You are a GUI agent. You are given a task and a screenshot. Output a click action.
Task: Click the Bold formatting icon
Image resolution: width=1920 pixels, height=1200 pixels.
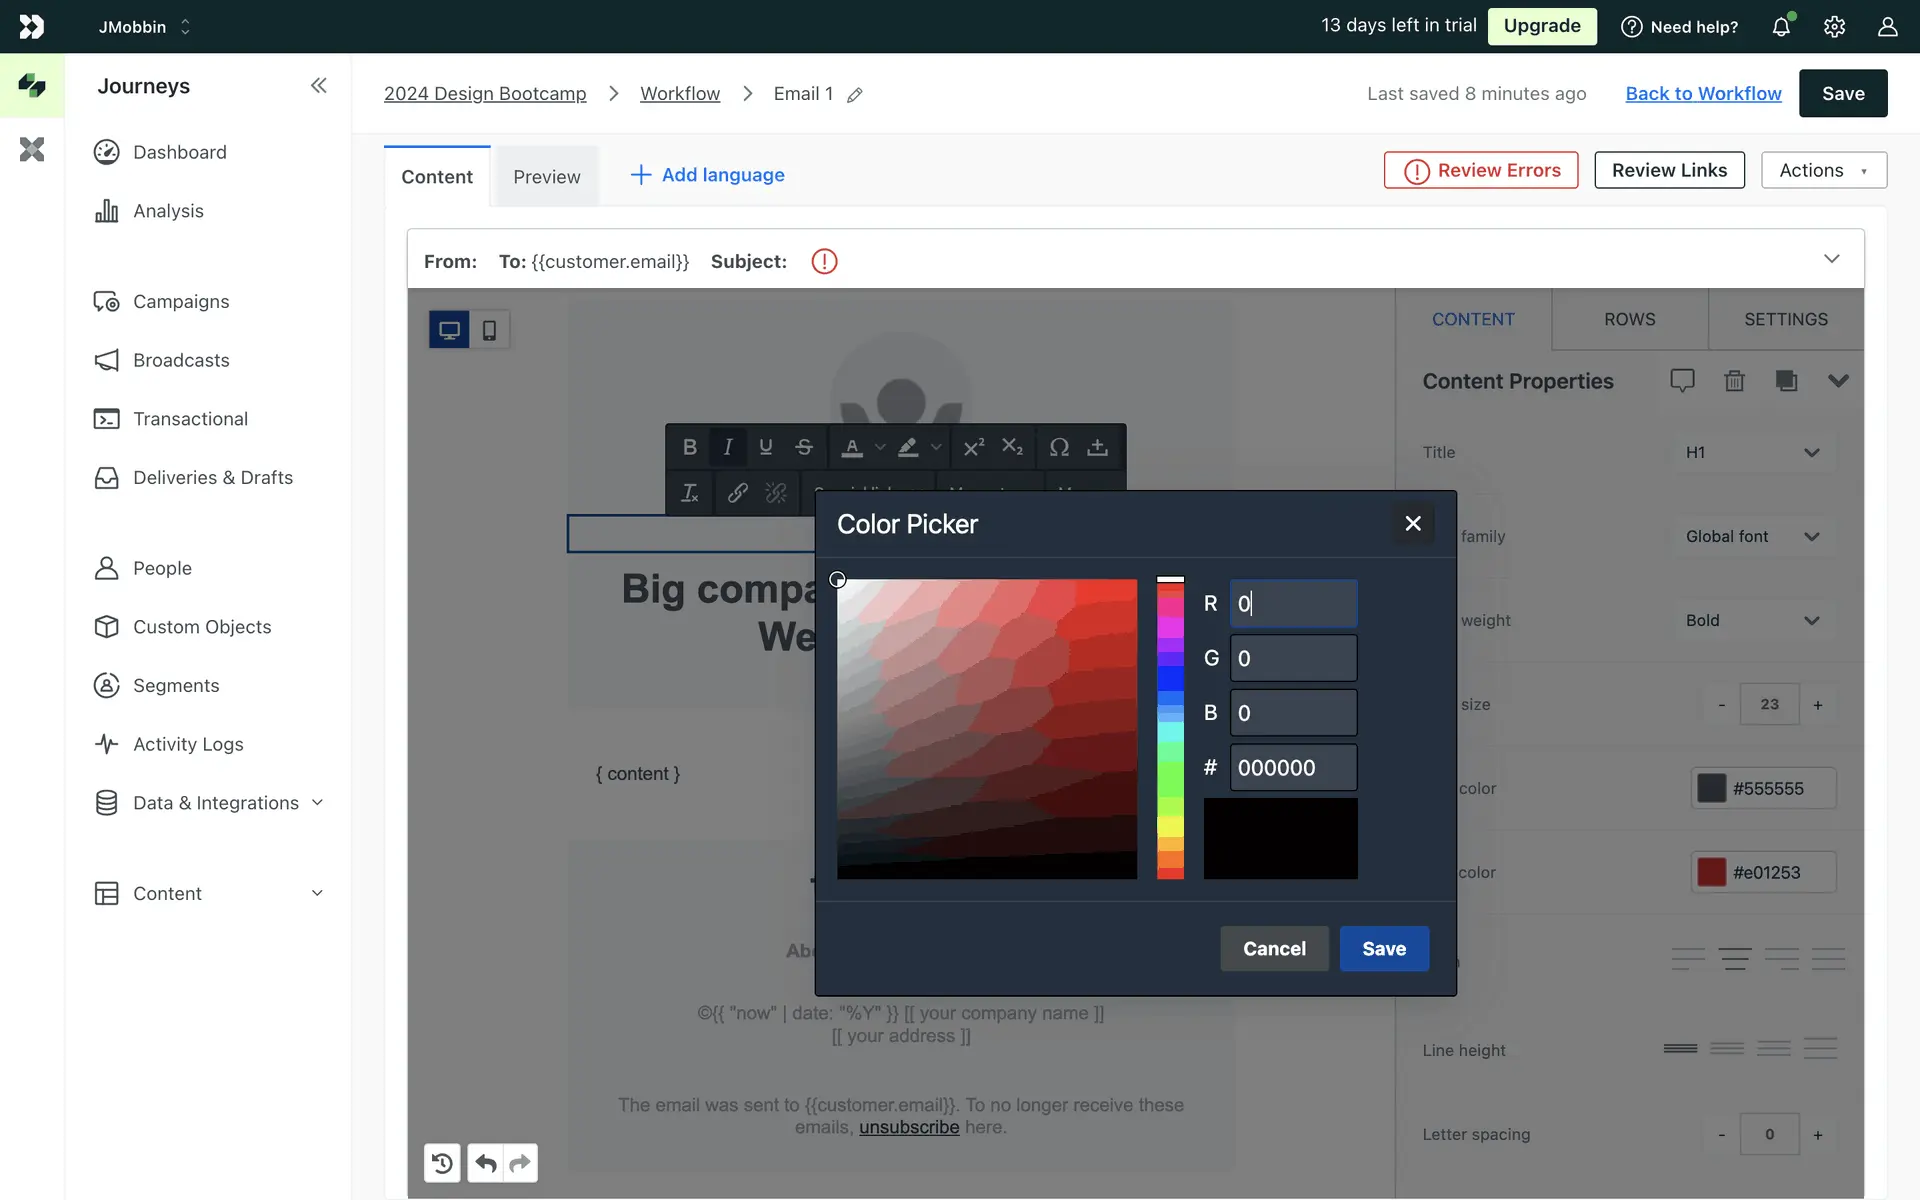coord(689,447)
